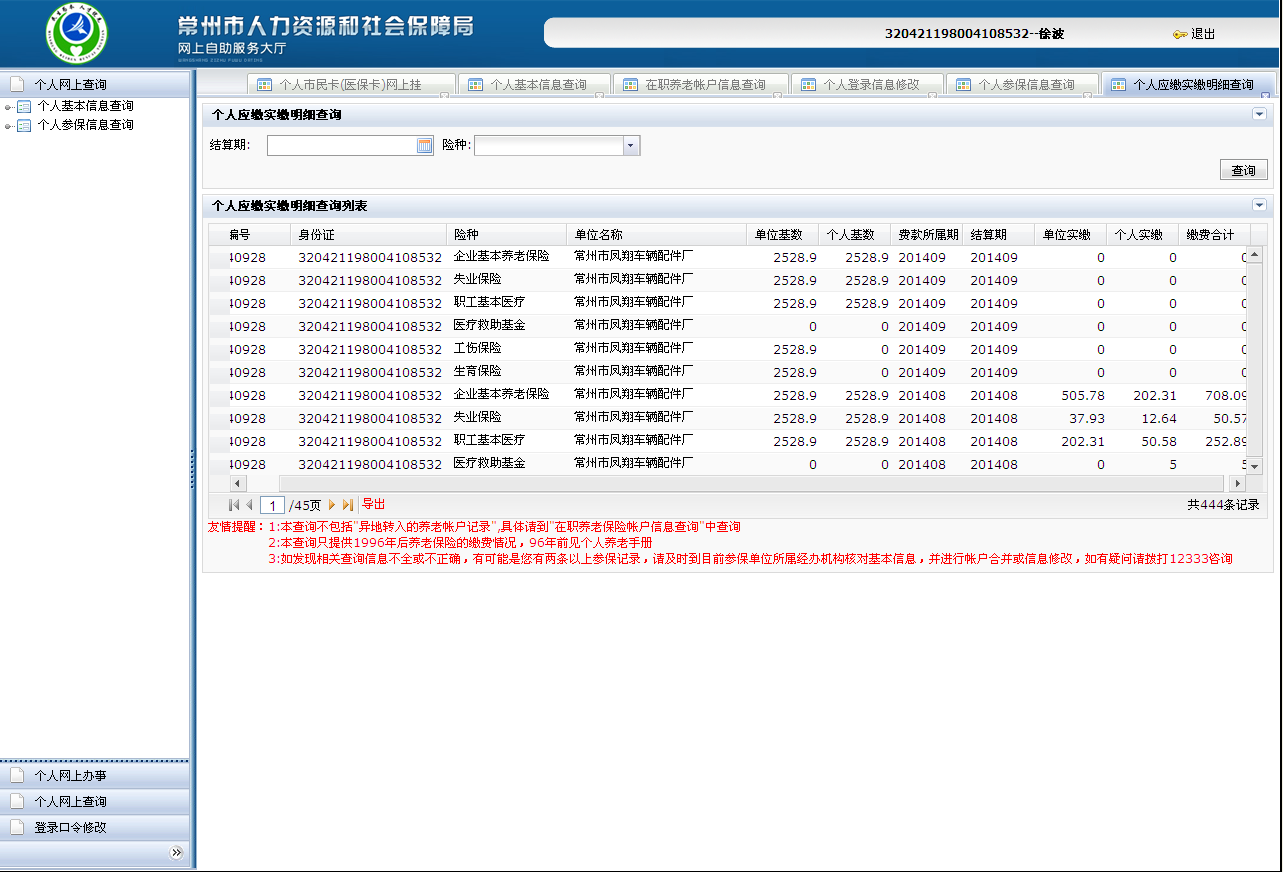Close the 个人参保信息查询 tab
Viewport: 1284px width, 872px height.
coord(1088,96)
